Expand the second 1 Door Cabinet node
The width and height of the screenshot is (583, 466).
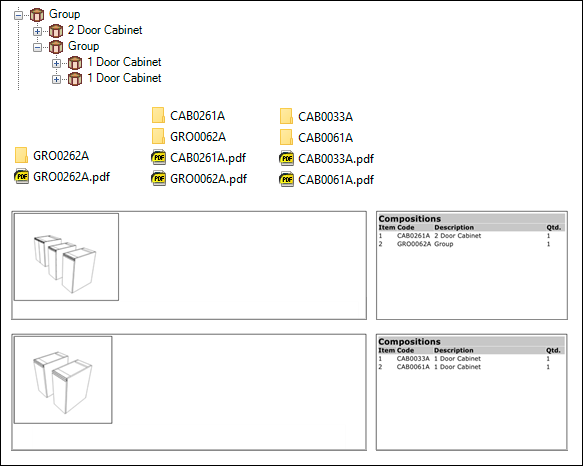coord(56,79)
